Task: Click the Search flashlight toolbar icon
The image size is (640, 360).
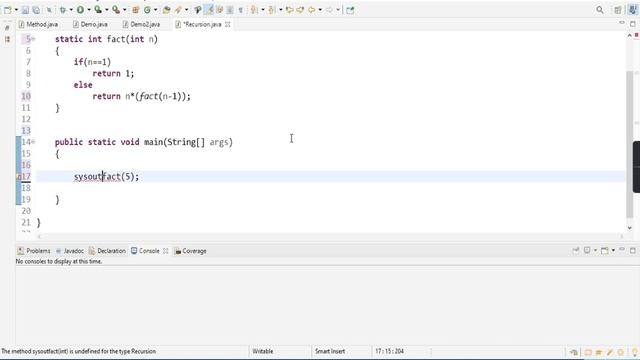Action: pos(178,10)
